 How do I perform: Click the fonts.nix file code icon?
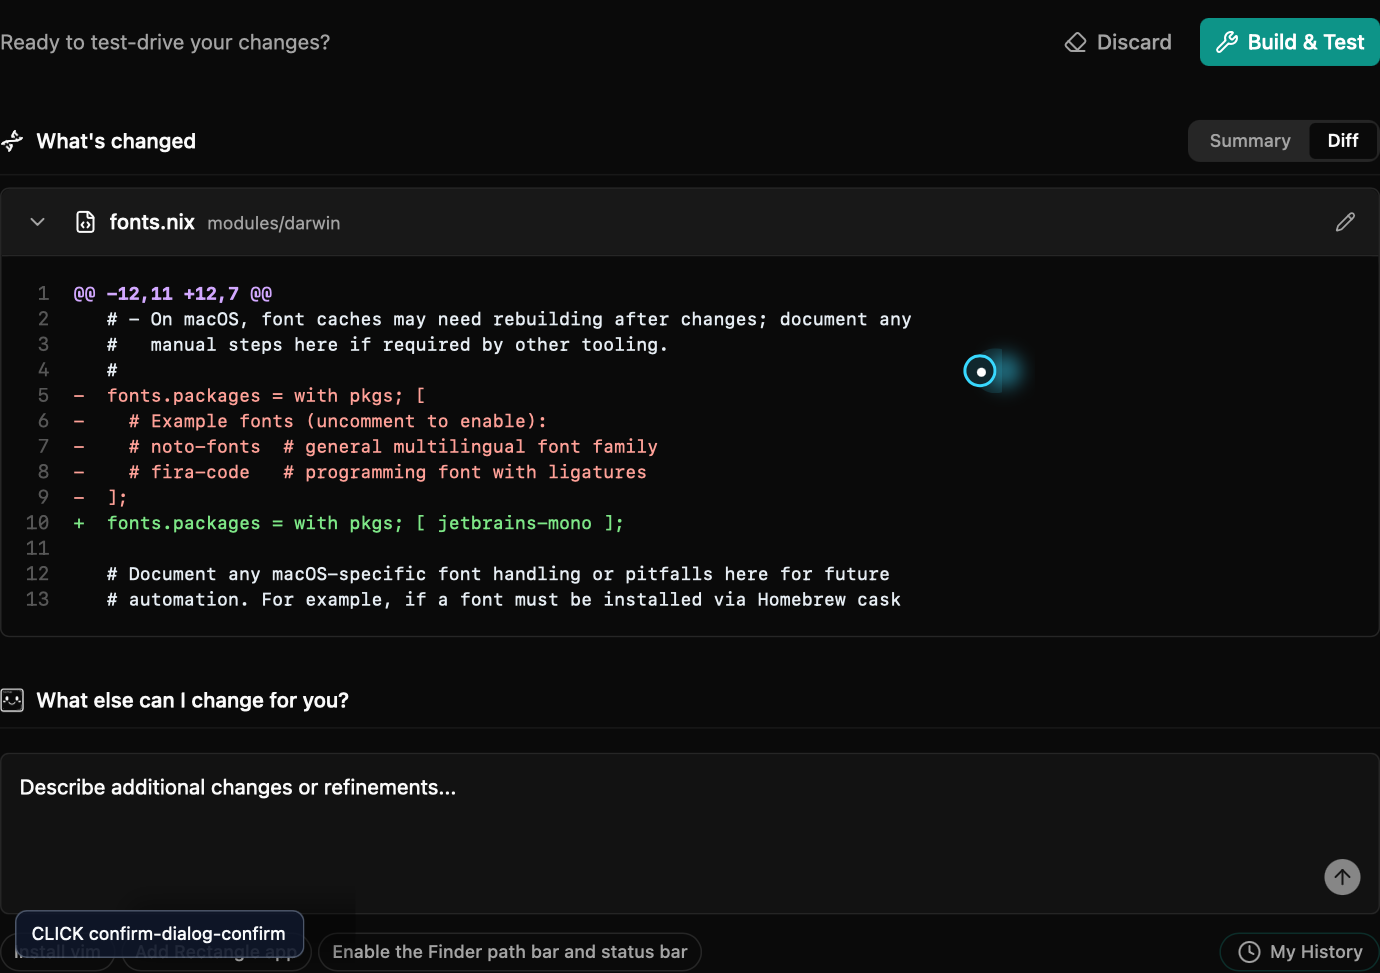[86, 222]
